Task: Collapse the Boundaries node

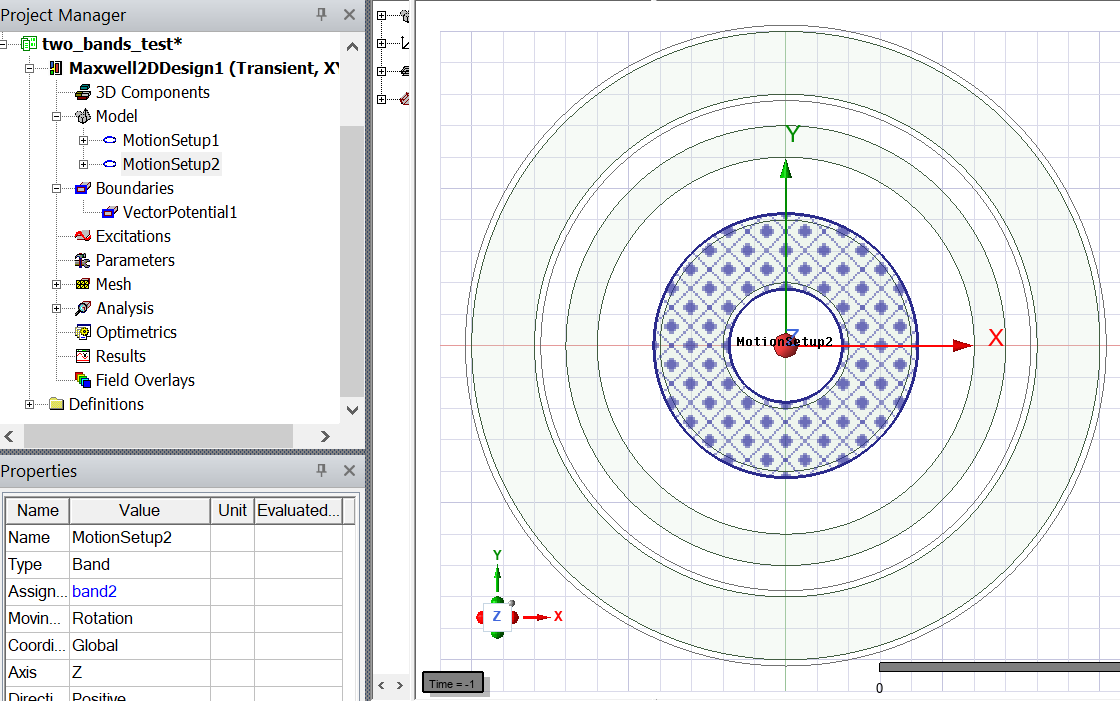Action: 56,189
